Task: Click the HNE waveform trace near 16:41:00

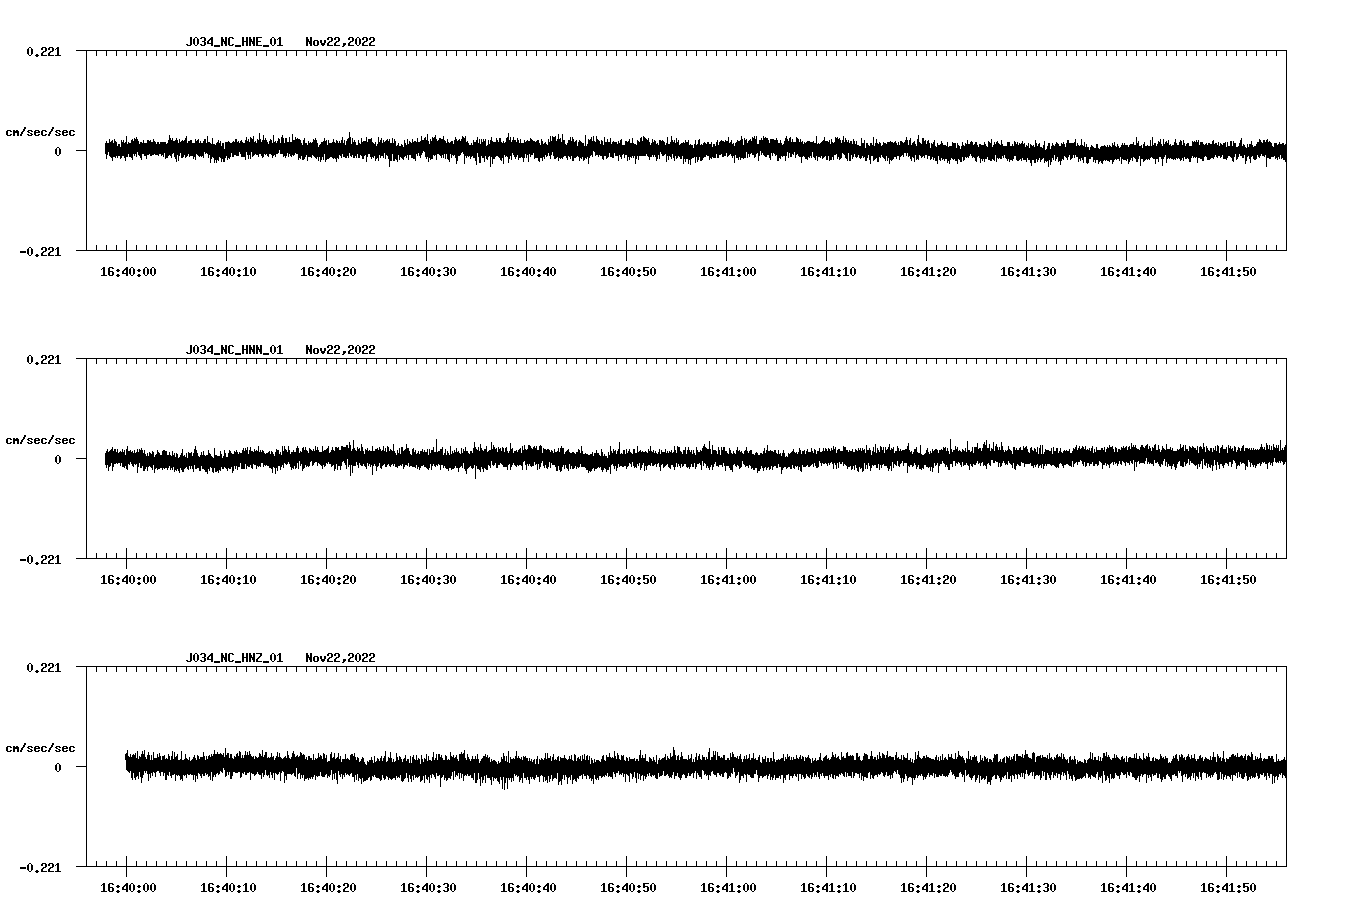Action: tap(727, 149)
